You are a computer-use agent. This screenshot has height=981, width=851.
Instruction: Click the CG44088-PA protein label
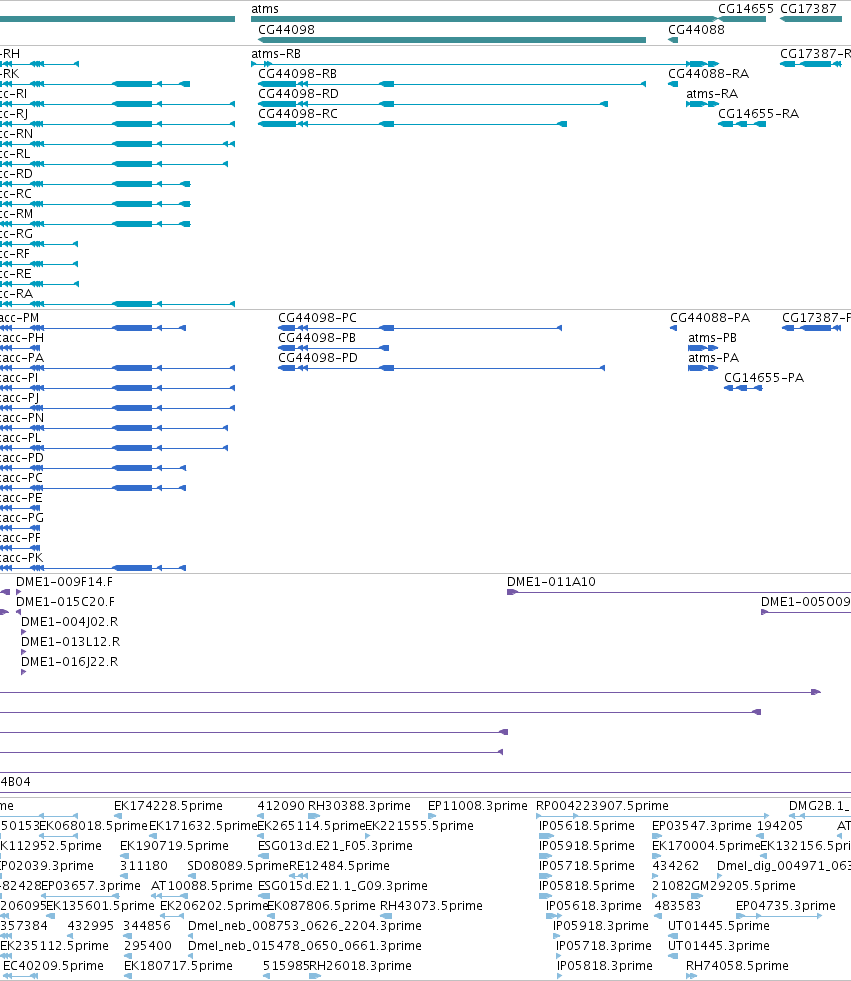tap(710, 318)
